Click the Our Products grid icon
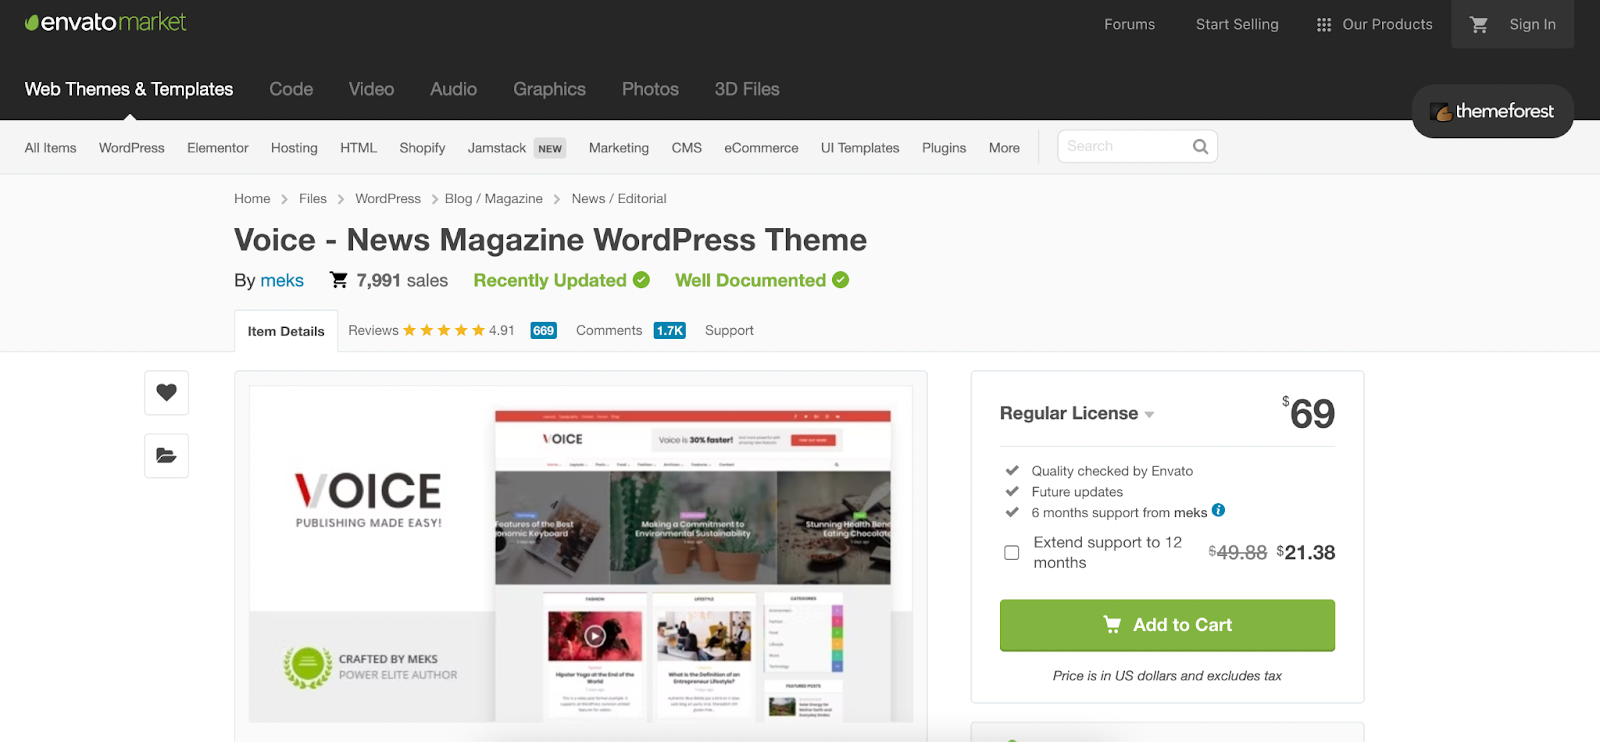The width and height of the screenshot is (1600, 742). coord(1324,25)
